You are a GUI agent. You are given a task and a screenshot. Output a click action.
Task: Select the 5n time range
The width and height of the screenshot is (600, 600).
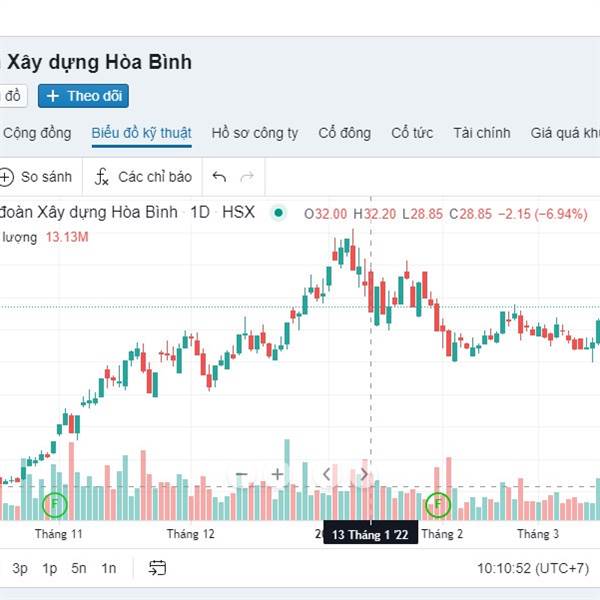[79, 568]
